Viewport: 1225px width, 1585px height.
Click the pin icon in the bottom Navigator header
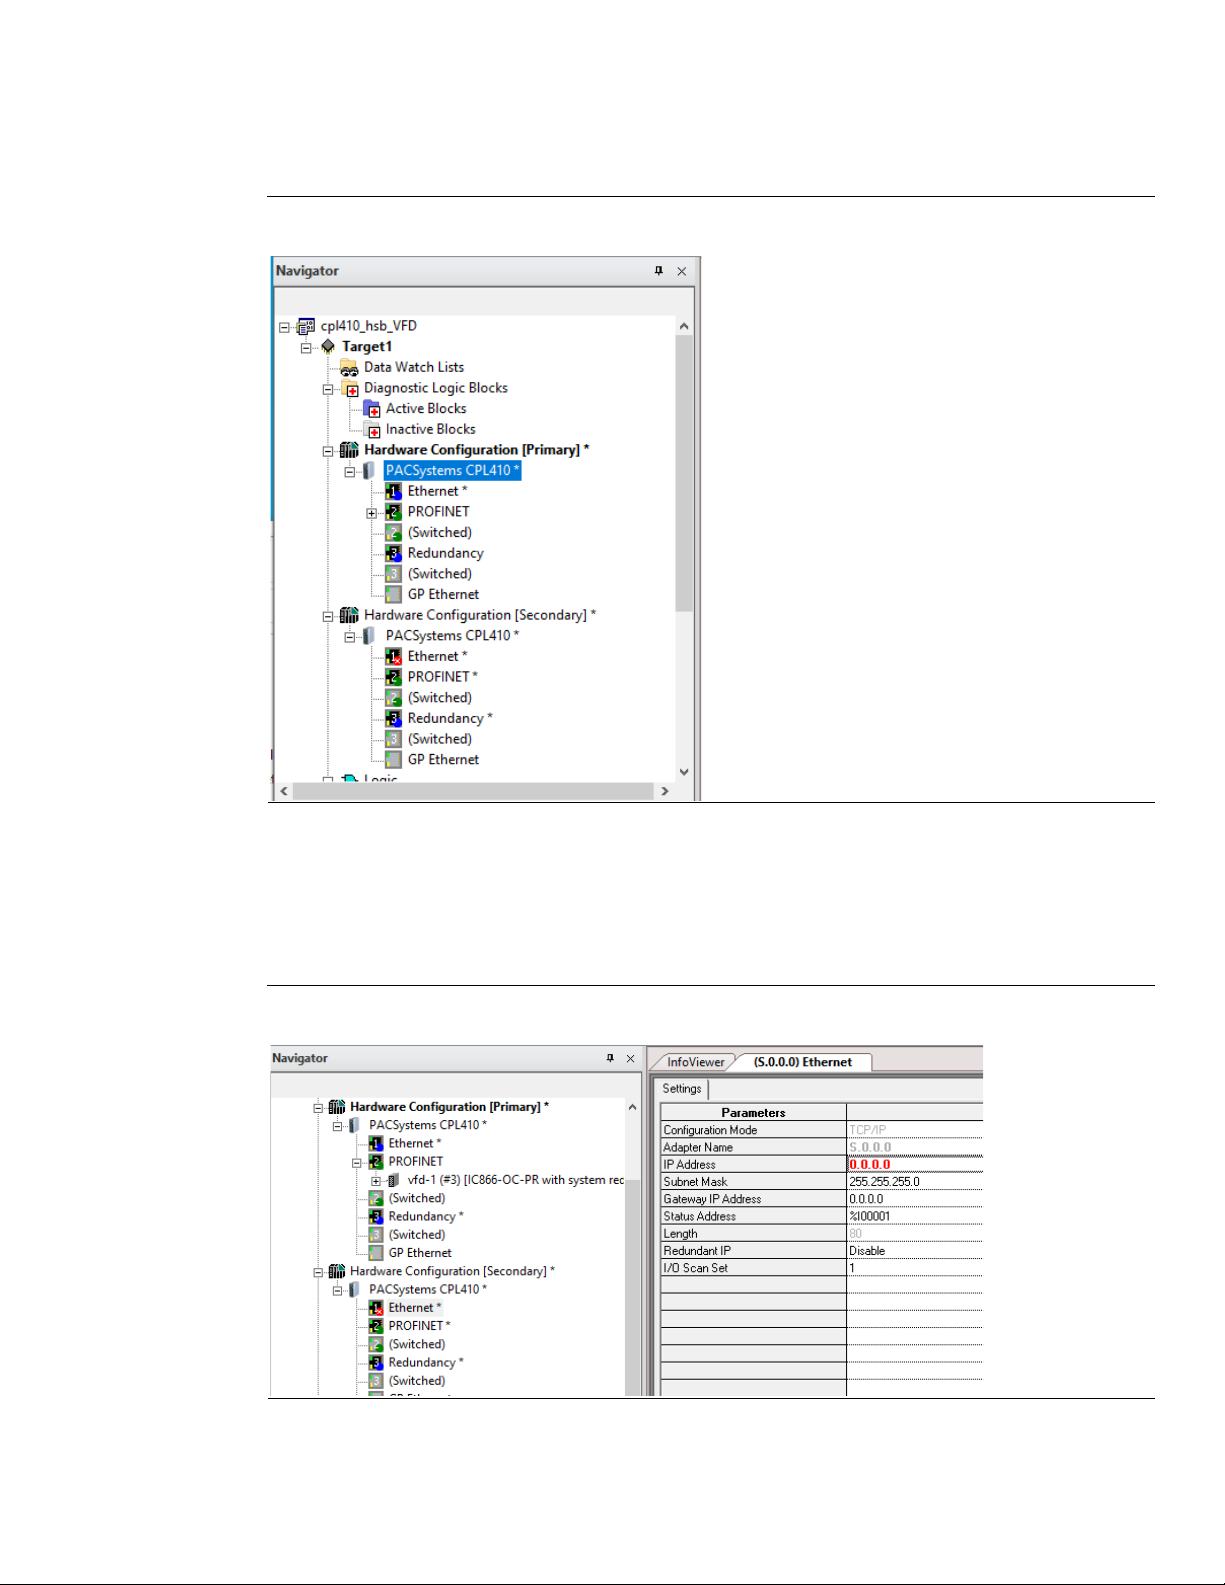tap(610, 1058)
